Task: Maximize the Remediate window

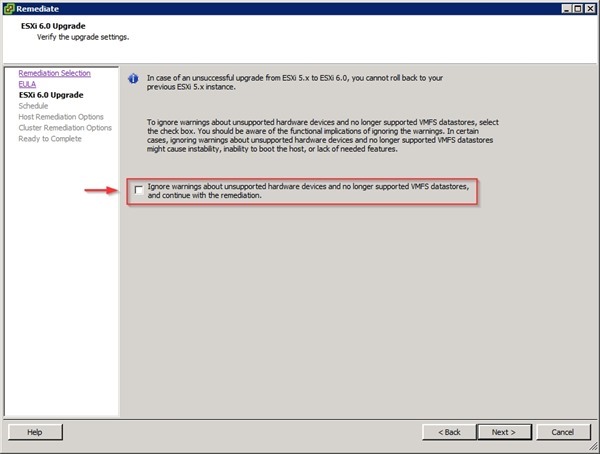Action: pyautogui.click(x=578, y=8)
